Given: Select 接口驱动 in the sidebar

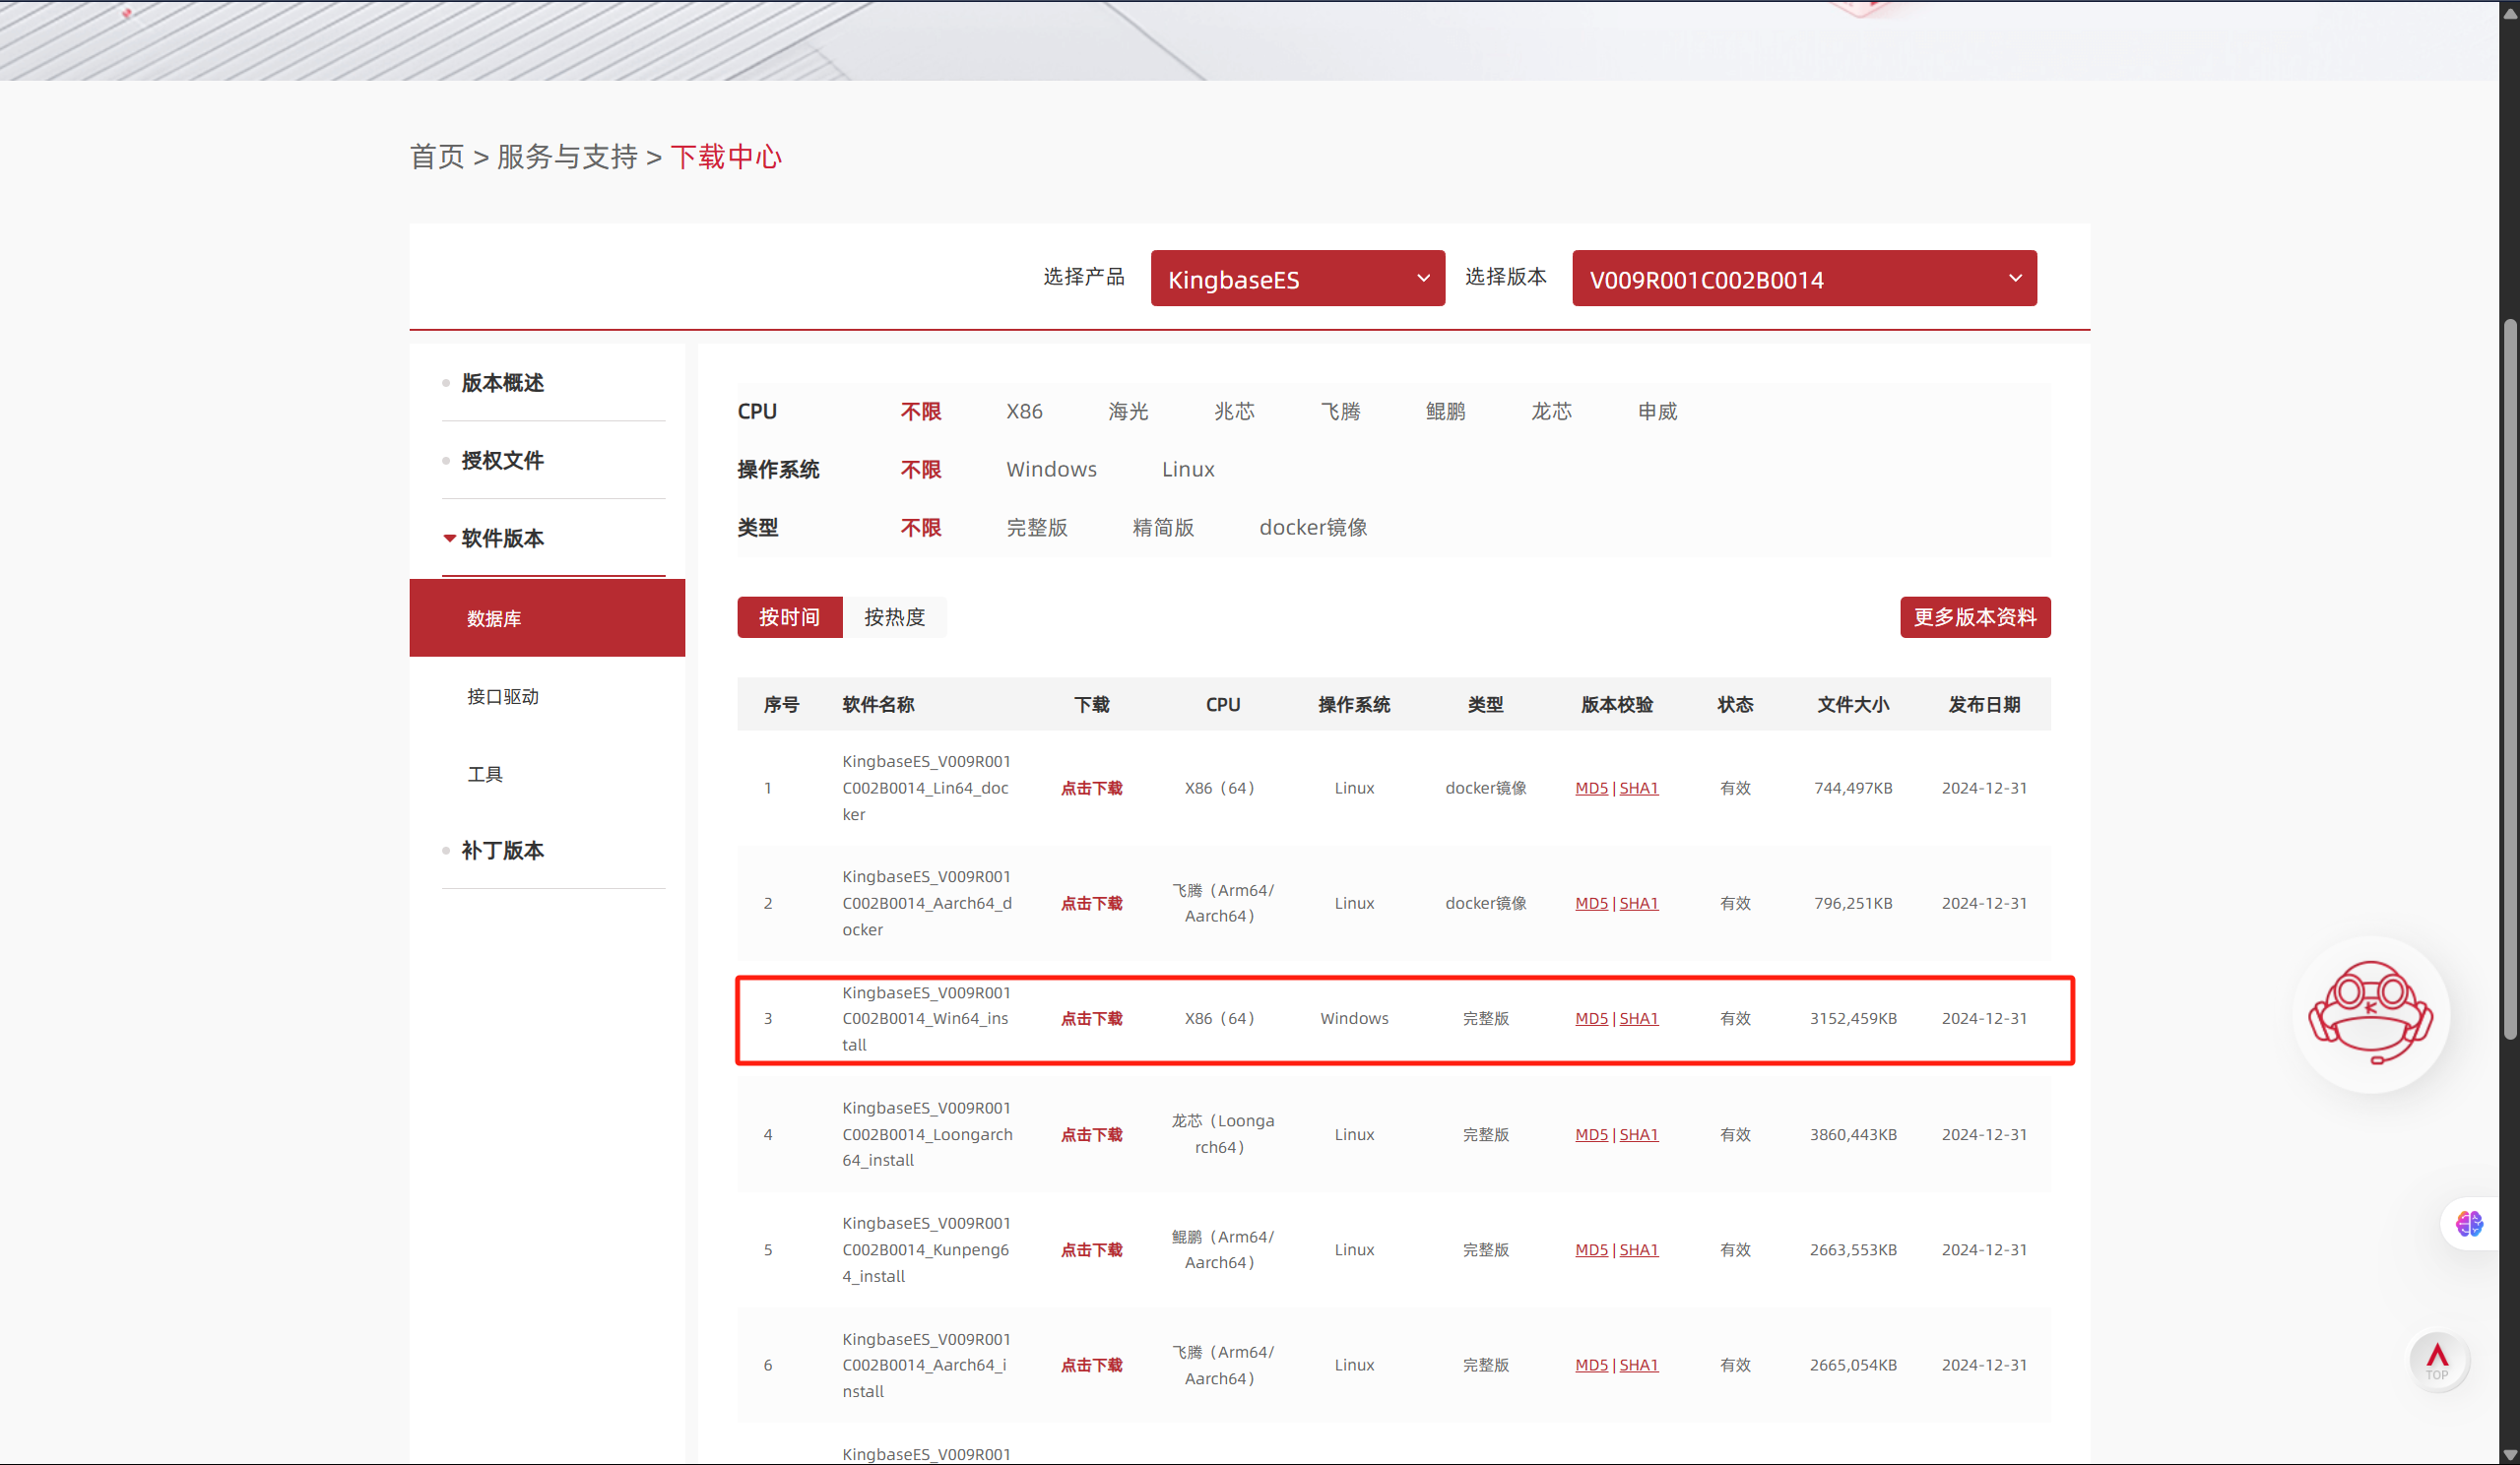Looking at the screenshot, I should [503, 696].
